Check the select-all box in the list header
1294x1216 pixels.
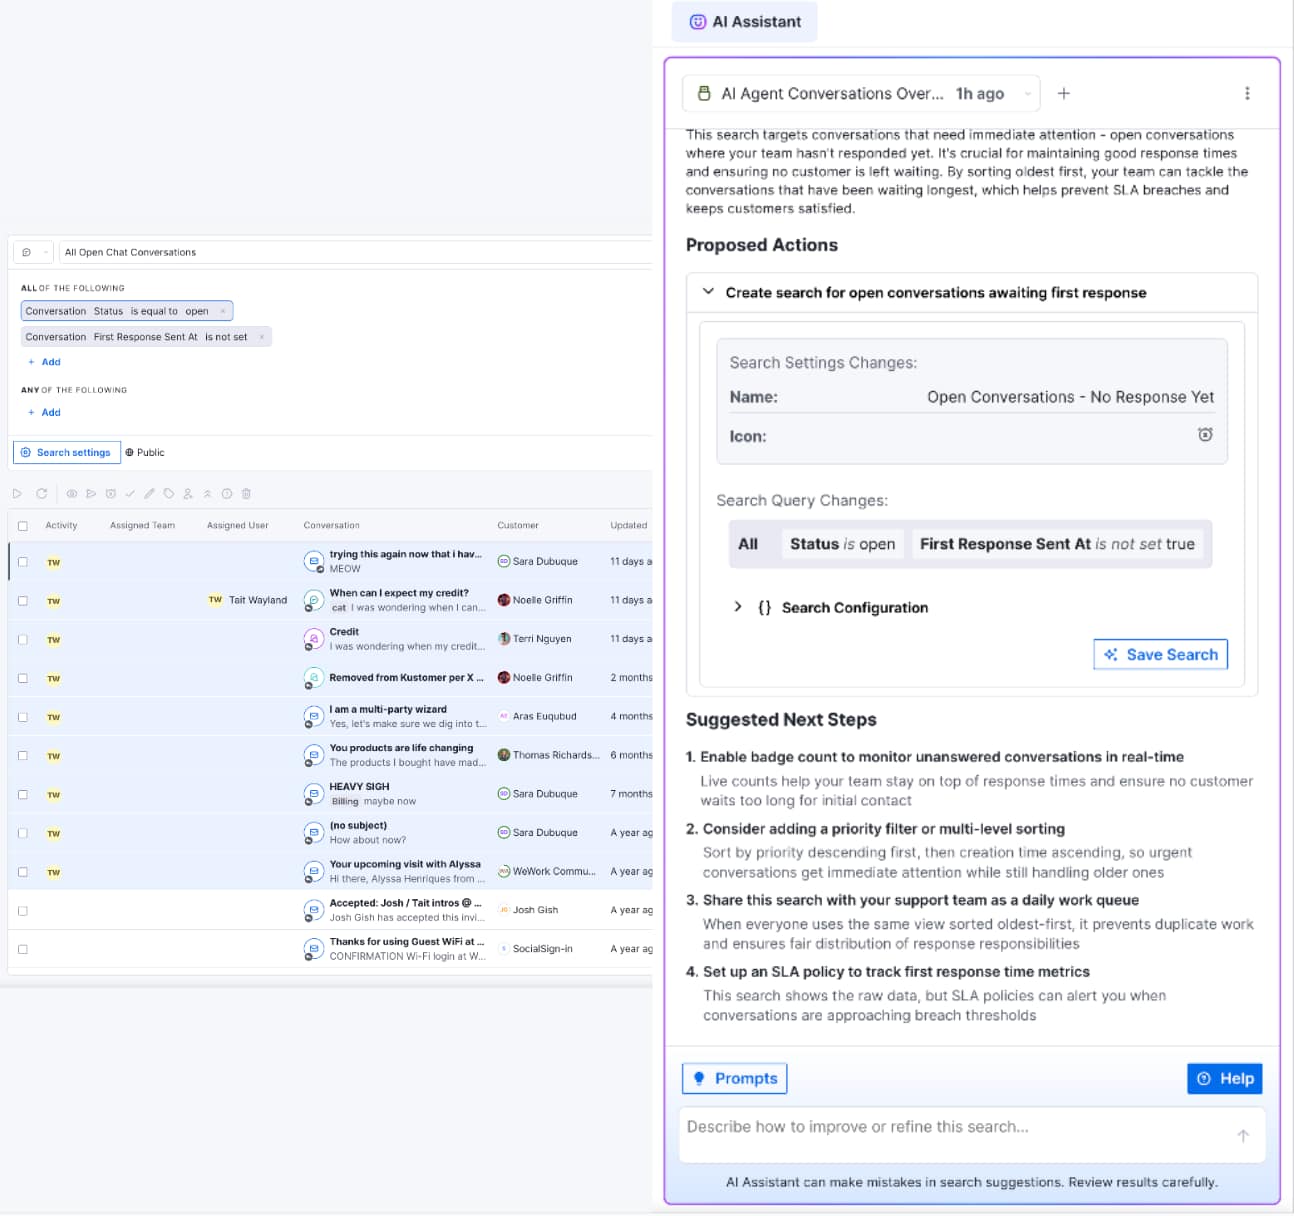23,524
